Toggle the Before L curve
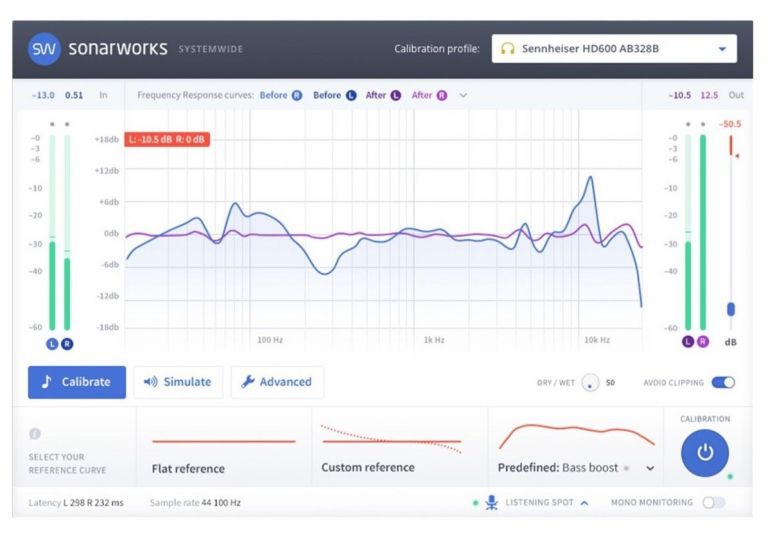768x537 pixels. click(335, 95)
